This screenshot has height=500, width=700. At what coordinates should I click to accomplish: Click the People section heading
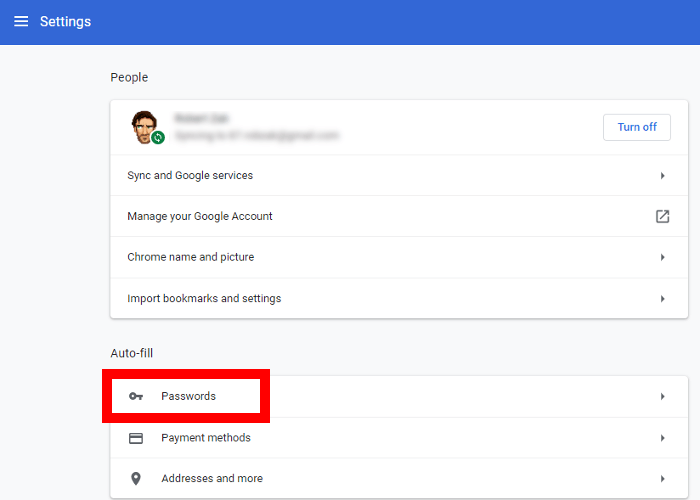(129, 77)
